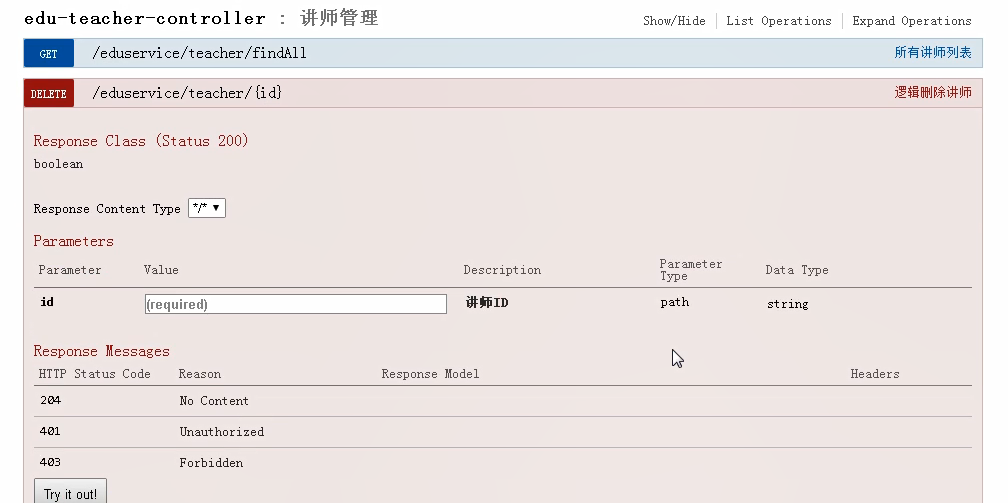Click the Show/Hide link
Image resolution: width=1008 pixels, height=503 pixels.
[x=674, y=21]
